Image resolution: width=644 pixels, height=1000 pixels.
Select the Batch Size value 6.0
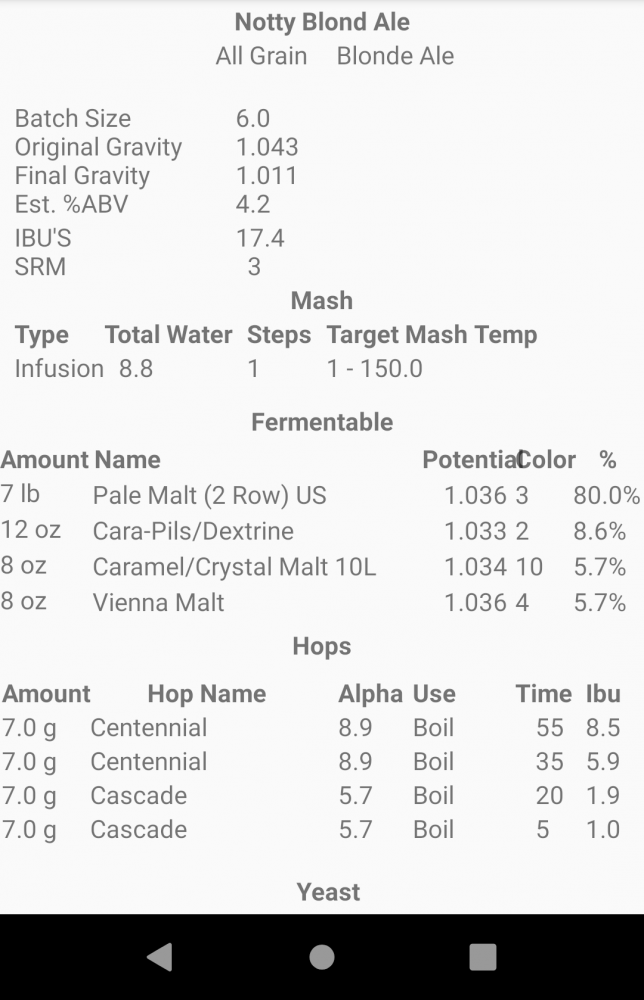click(253, 119)
